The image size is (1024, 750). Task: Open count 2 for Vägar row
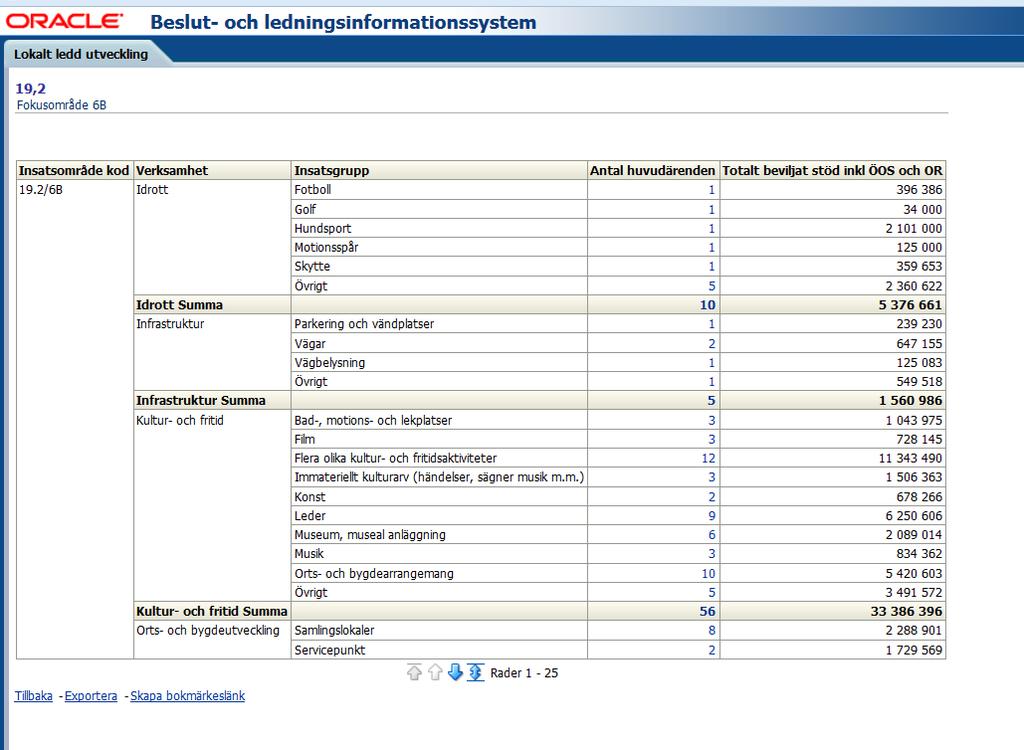tap(712, 343)
